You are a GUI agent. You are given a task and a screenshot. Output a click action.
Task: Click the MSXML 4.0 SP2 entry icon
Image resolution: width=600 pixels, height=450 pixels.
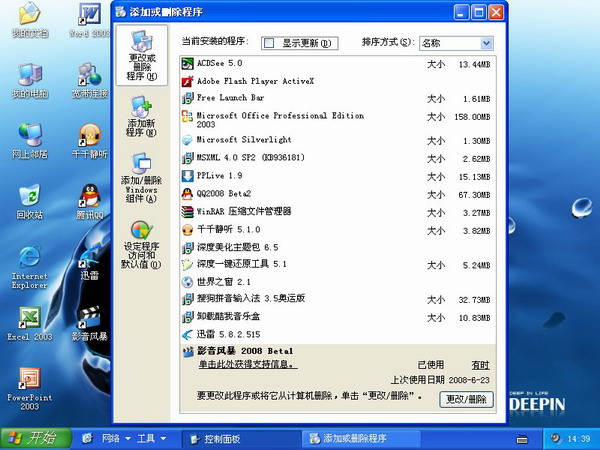(188, 158)
